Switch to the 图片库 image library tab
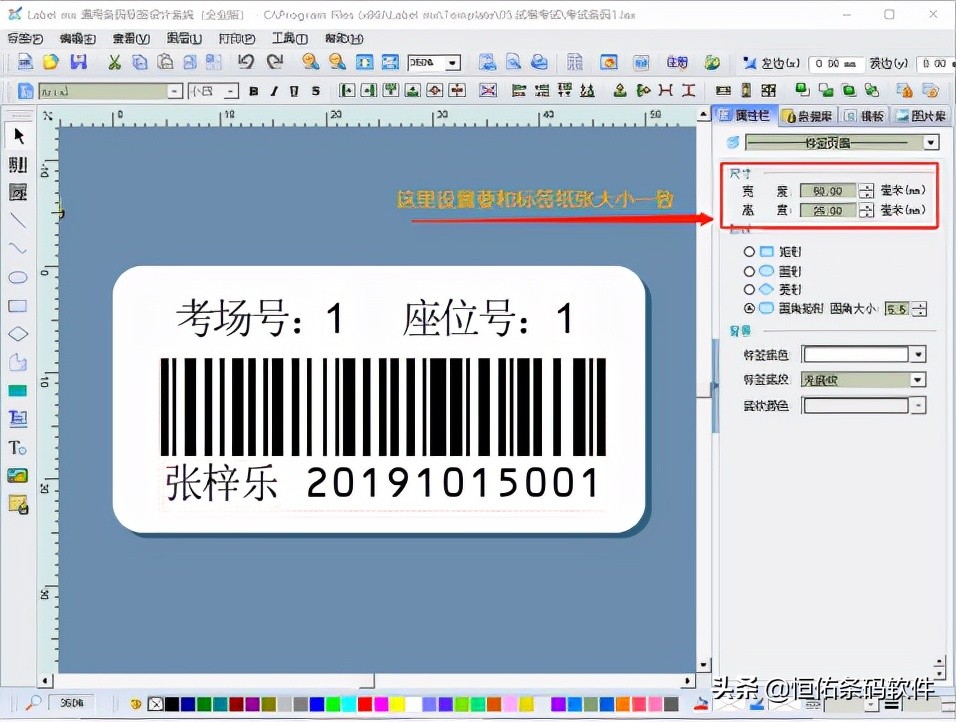 coord(918,116)
